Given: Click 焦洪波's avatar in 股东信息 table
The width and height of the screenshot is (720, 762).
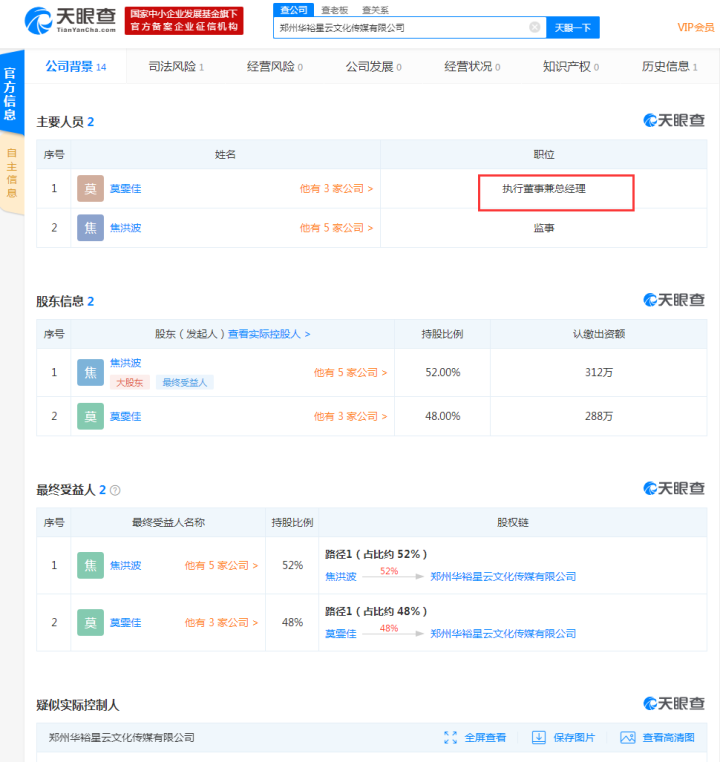Looking at the screenshot, I should tap(90, 372).
